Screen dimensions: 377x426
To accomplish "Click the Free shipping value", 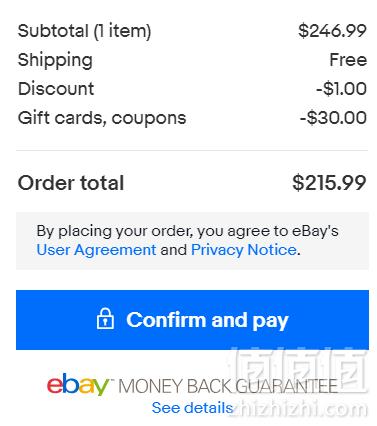I will click(x=348, y=60).
